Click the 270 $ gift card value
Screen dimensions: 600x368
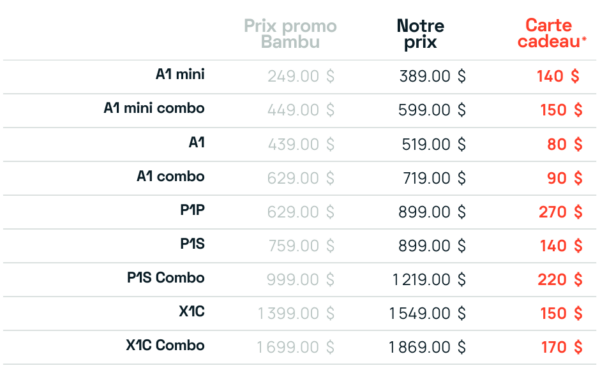561,212
